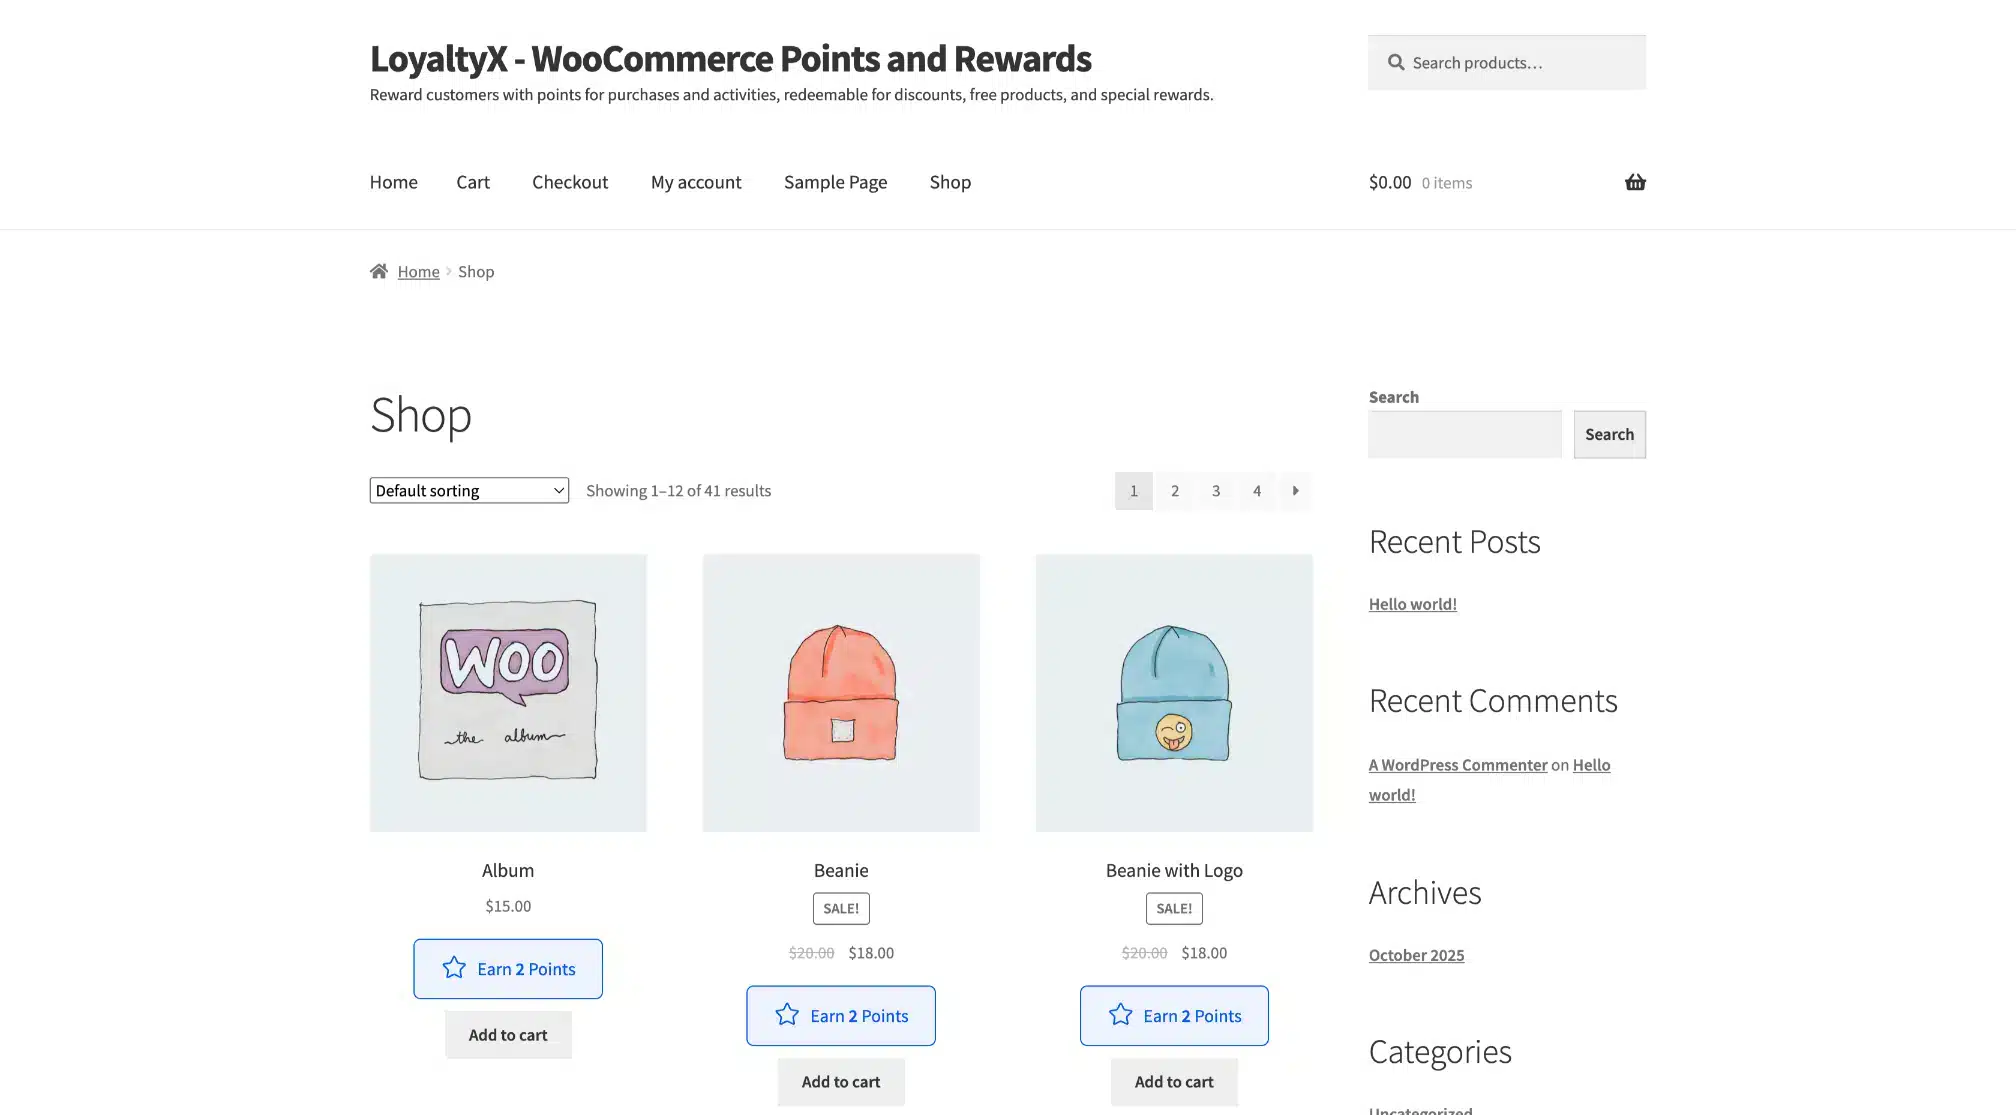Open Sample Page in the navigation menu
The height and width of the screenshot is (1115, 2016).
point(835,182)
